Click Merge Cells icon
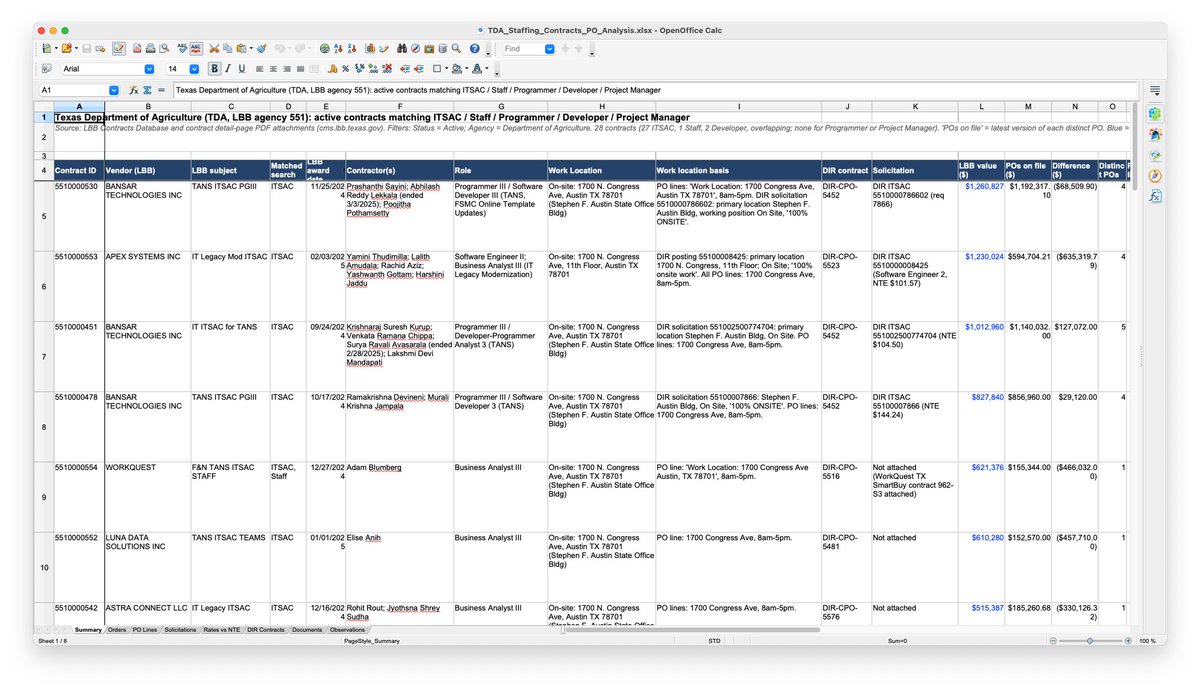Screen dimensions: 1200x689 pos(314,68)
